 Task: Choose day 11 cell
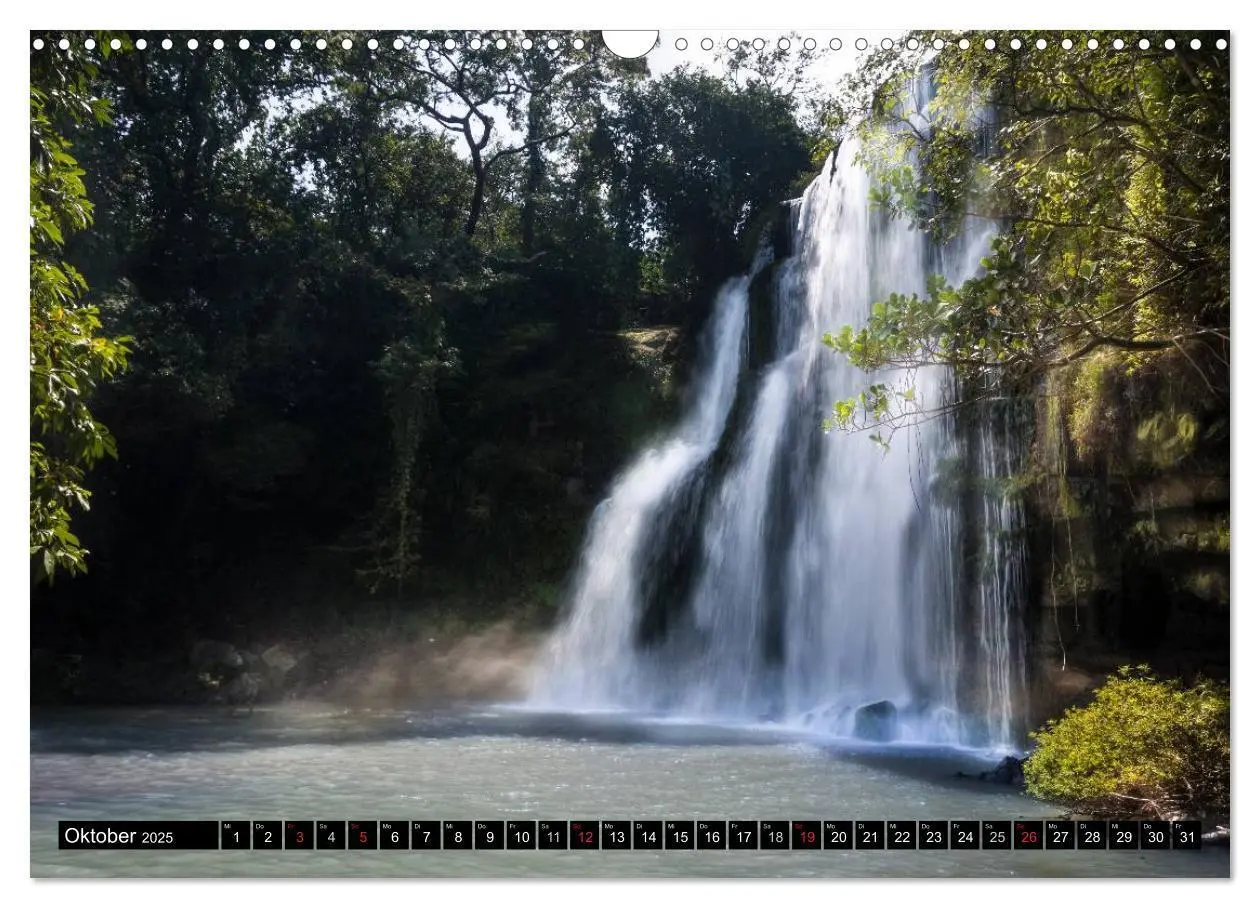click(x=553, y=836)
